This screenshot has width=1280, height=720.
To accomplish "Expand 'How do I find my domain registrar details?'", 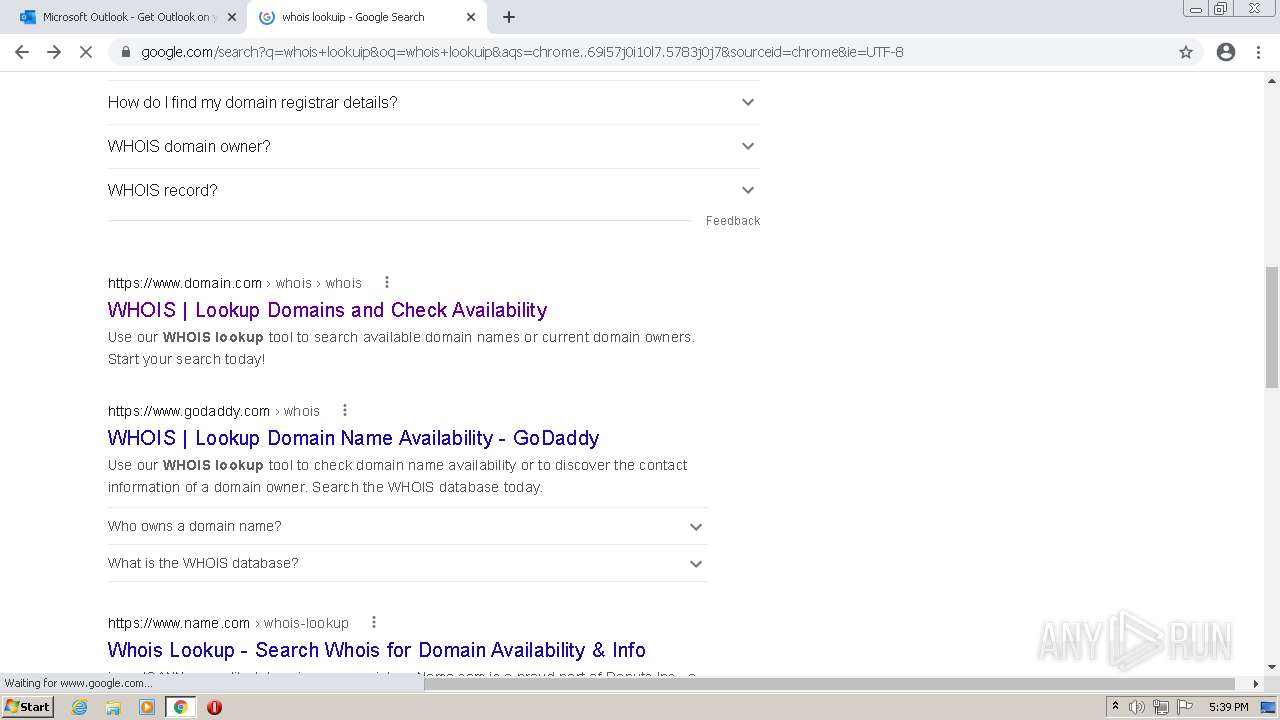I will (433, 102).
